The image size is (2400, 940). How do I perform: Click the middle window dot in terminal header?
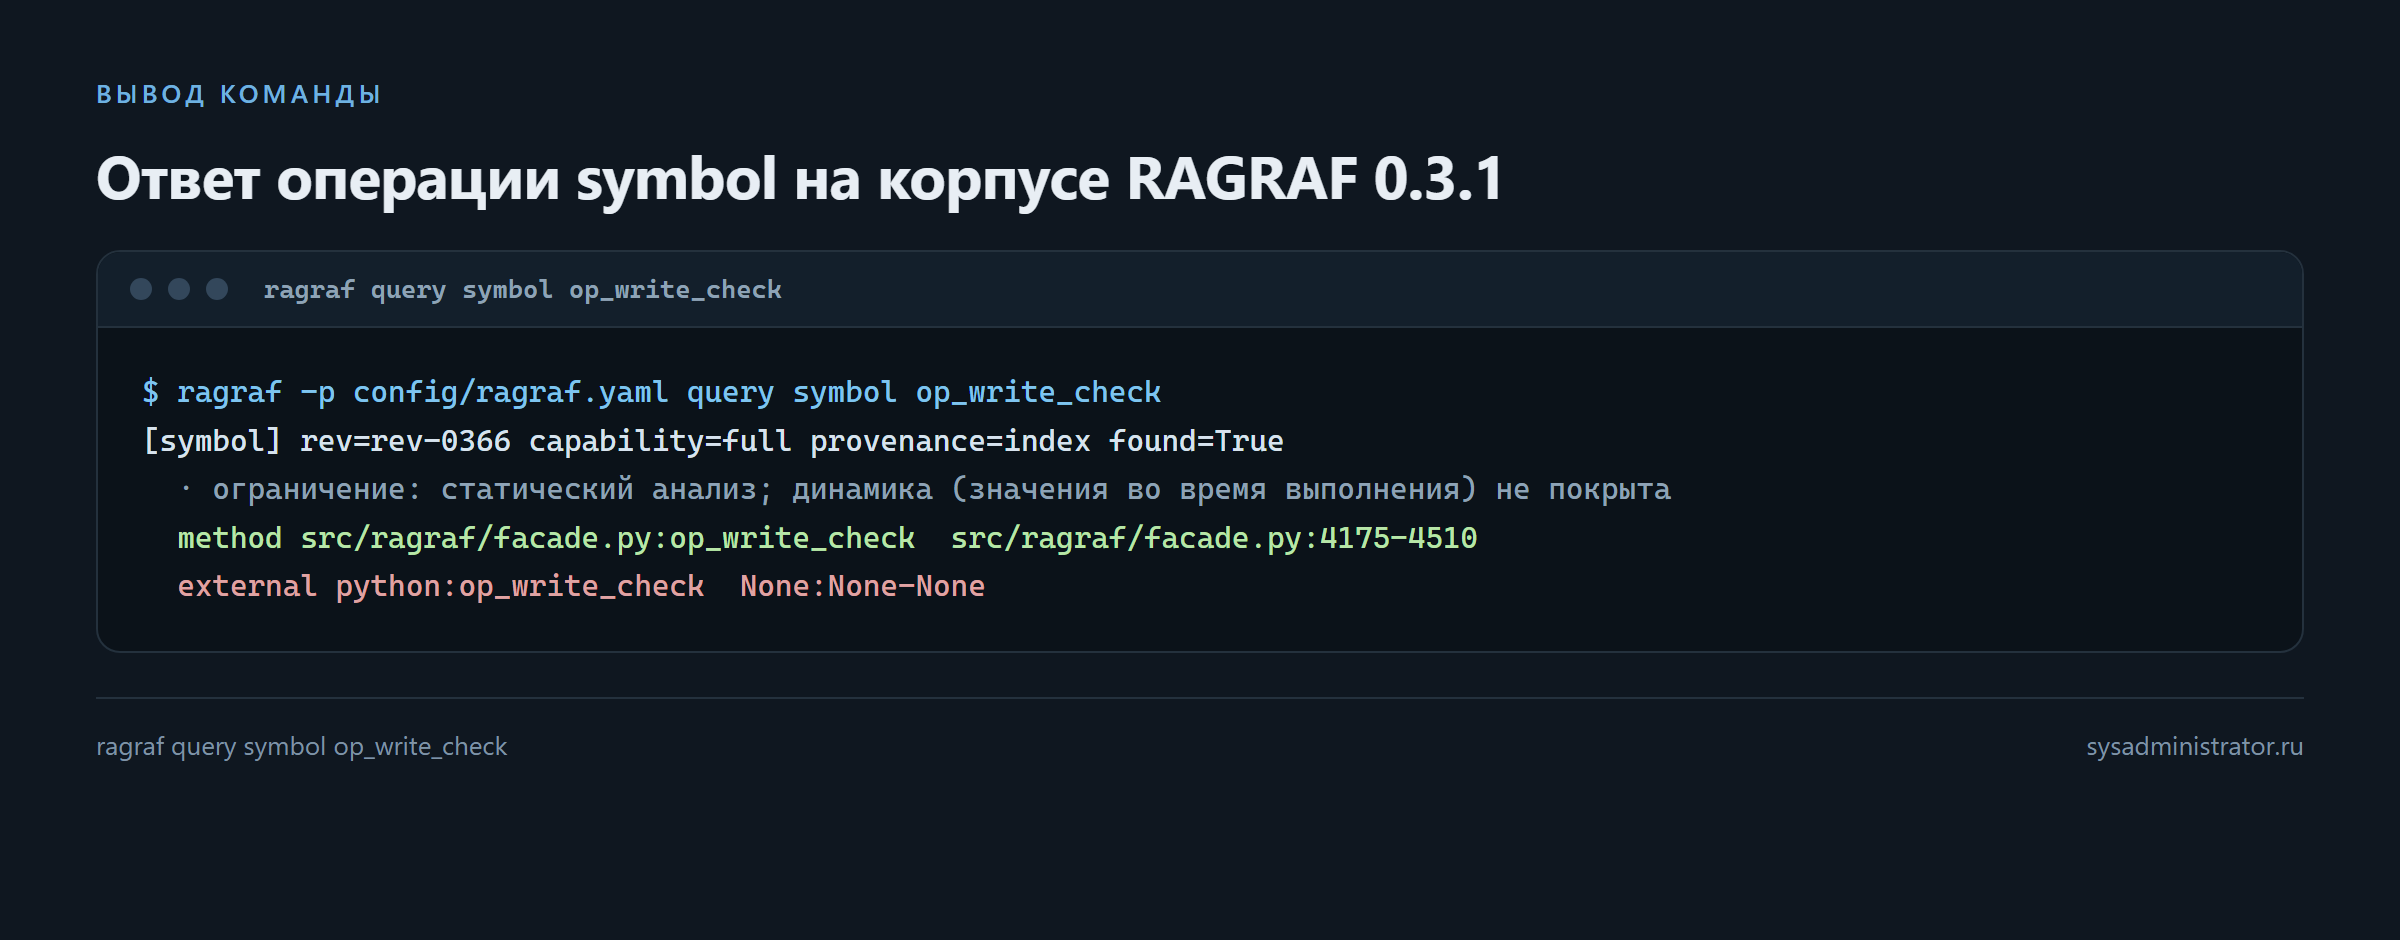tap(179, 289)
